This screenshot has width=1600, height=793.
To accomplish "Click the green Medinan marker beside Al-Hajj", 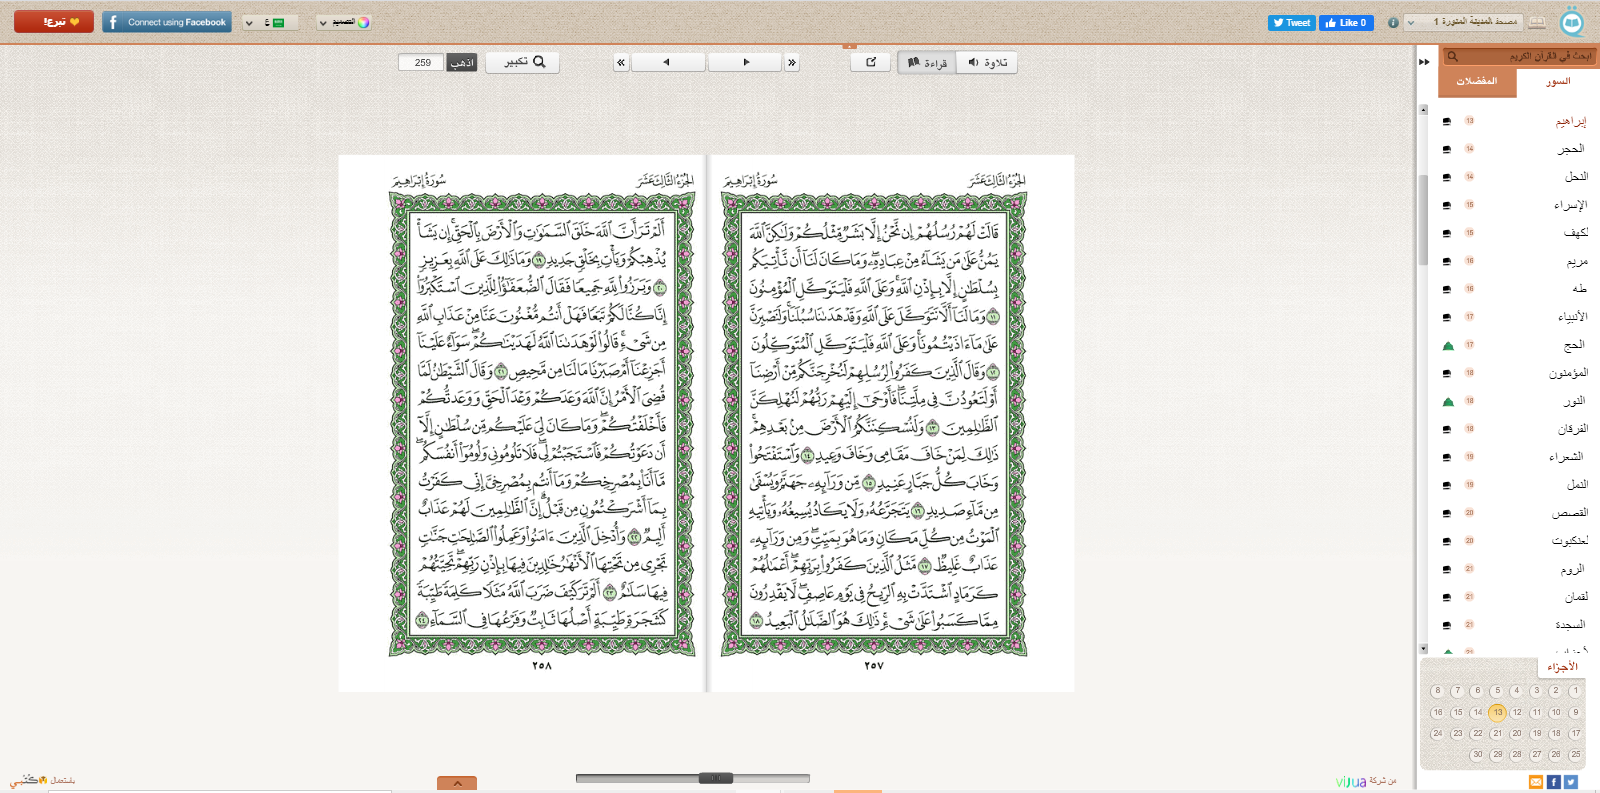I will 1447,346.
